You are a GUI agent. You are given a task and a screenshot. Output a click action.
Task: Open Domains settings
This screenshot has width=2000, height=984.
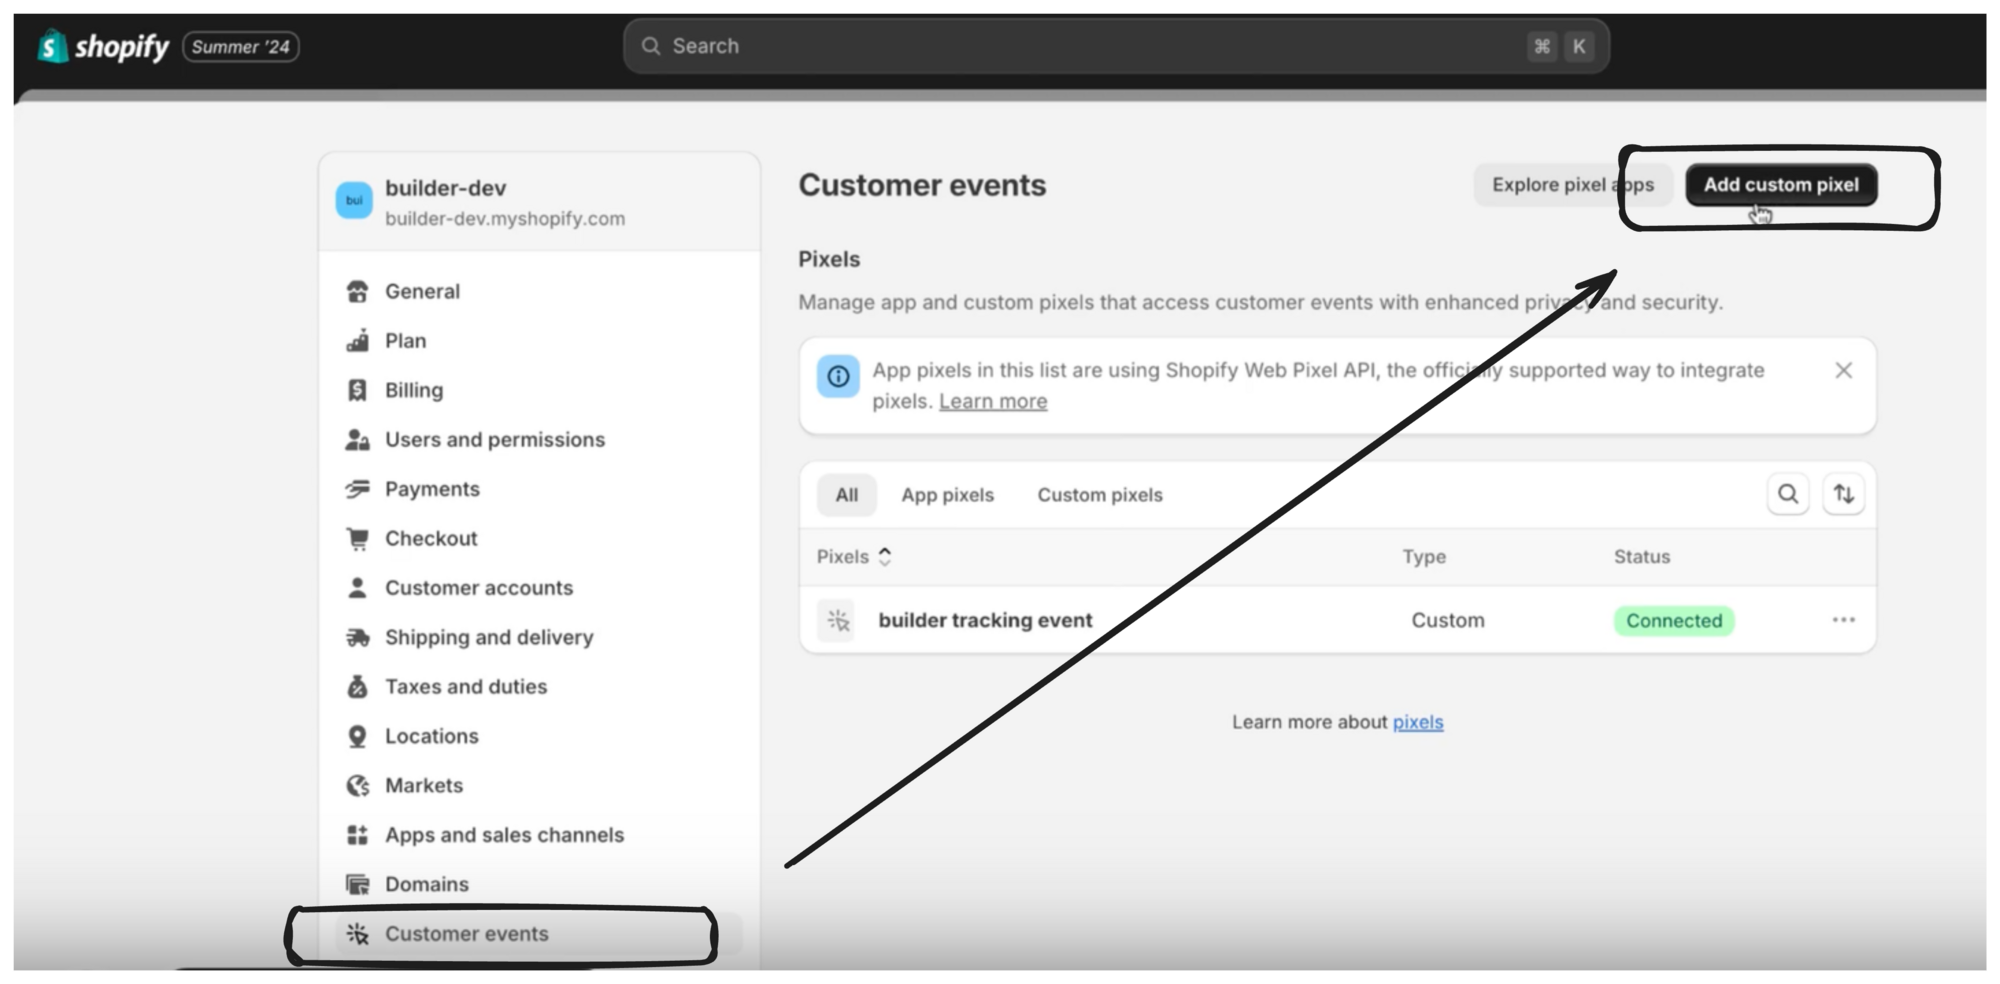tap(427, 884)
